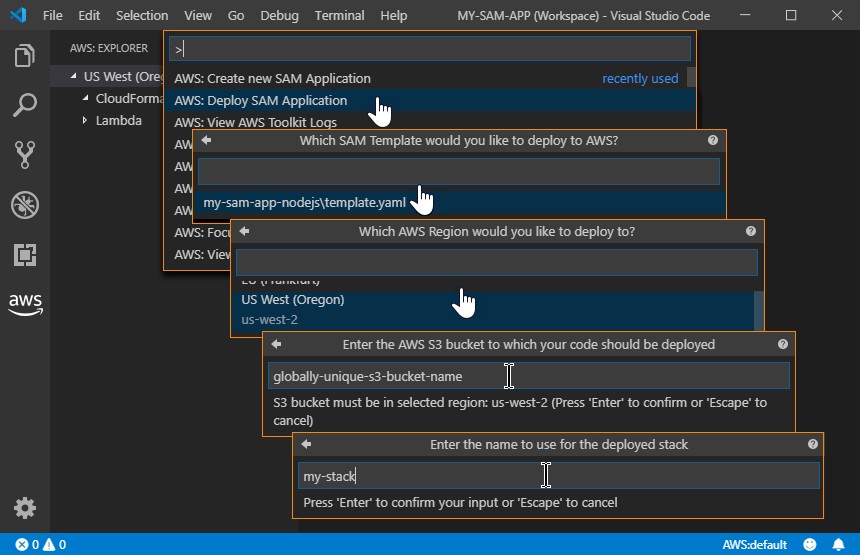Open the Selection menu
This screenshot has height=555, width=860.
pyautogui.click(x=142, y=15)
